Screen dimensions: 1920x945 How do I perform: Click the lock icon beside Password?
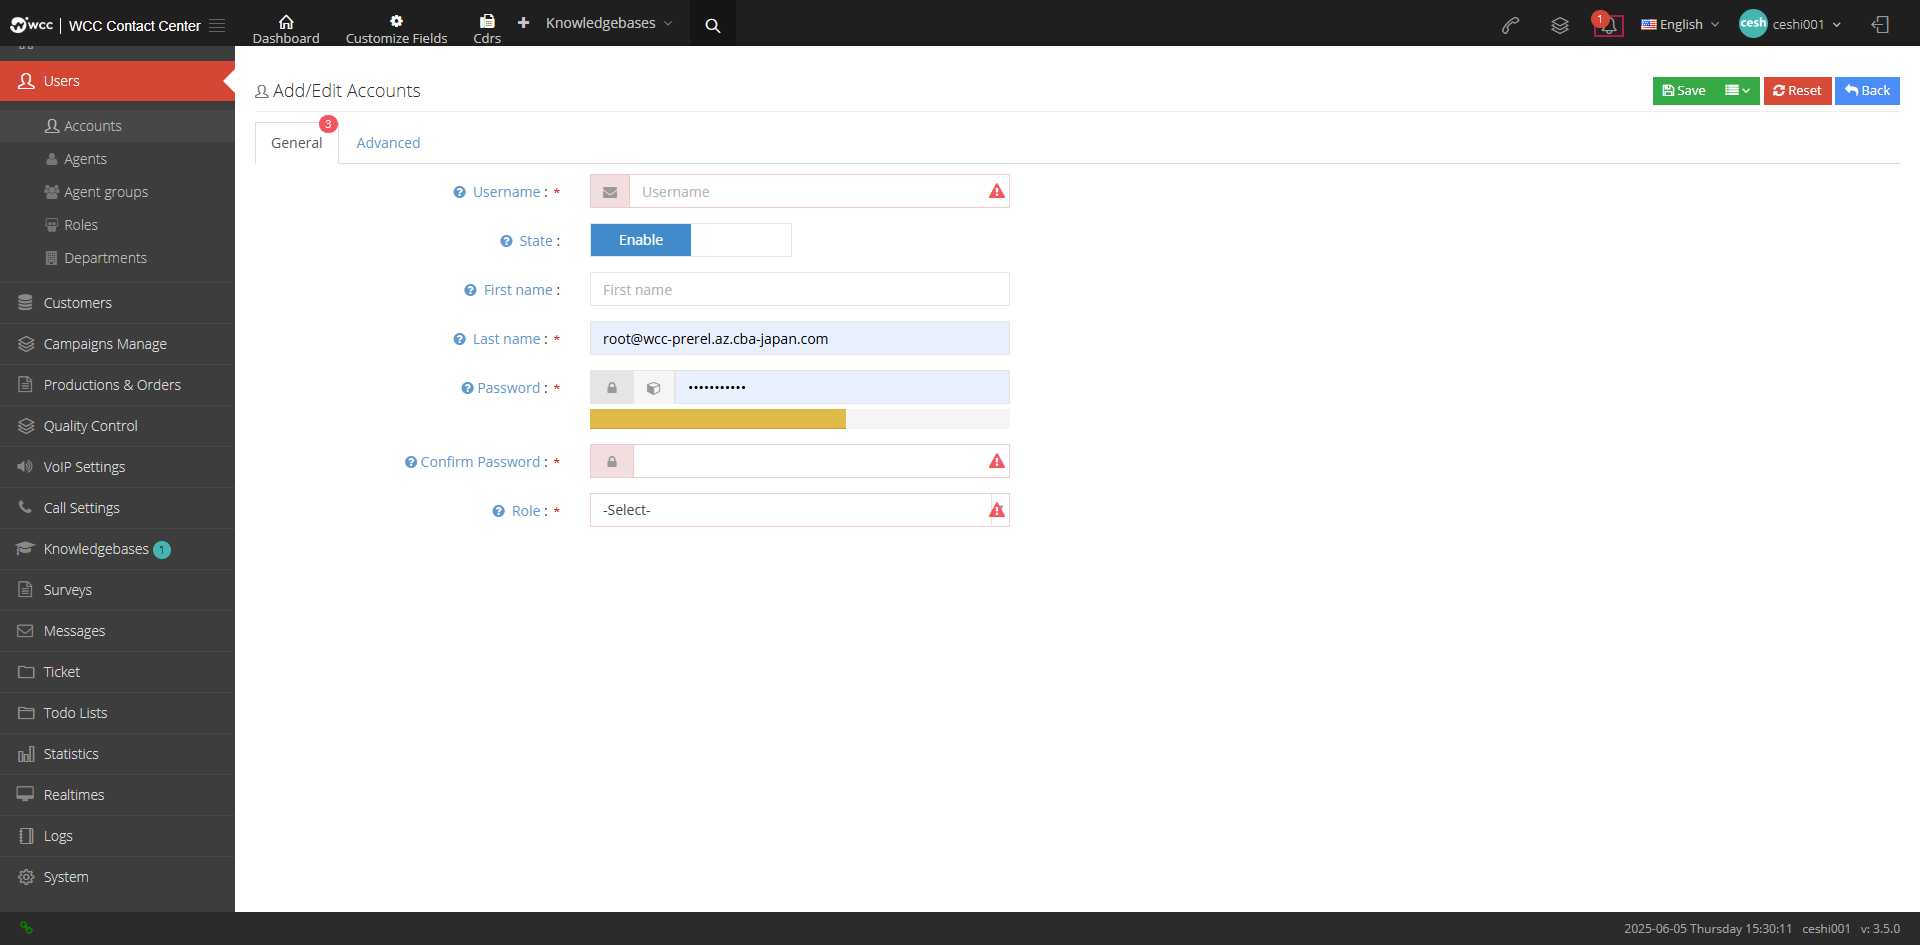(612, 388)
